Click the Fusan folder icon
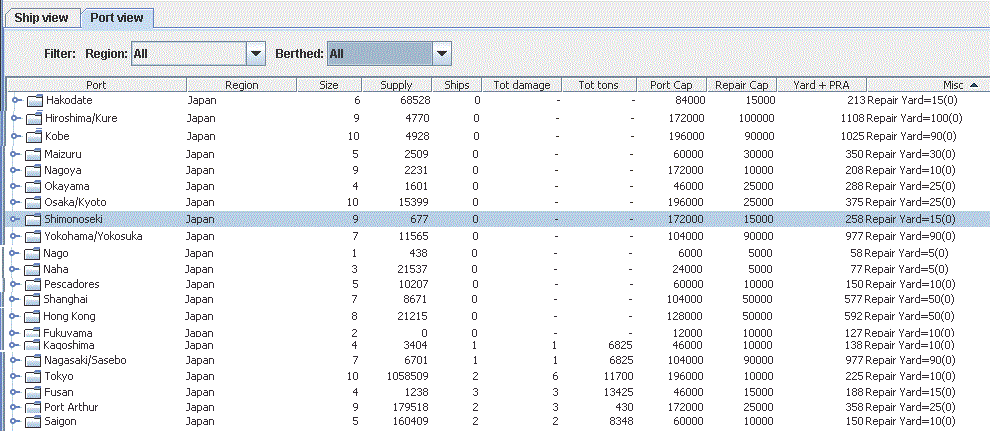The image size is (990, 439). pos(33,392)
